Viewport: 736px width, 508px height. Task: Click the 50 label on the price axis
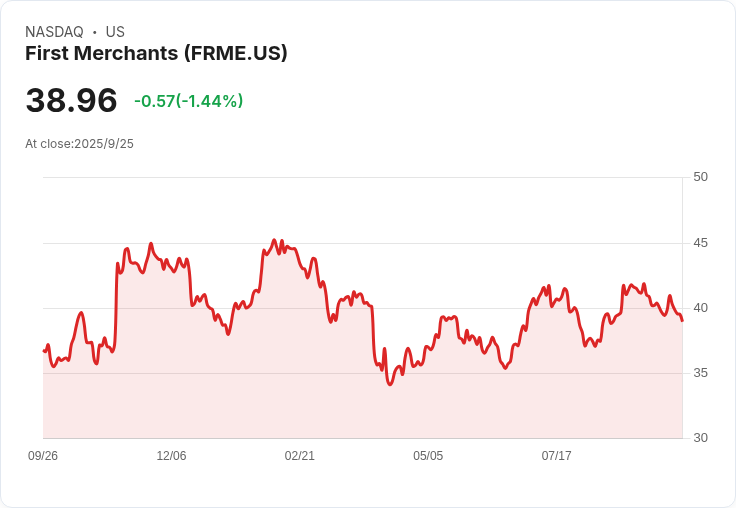click(700, 177)
